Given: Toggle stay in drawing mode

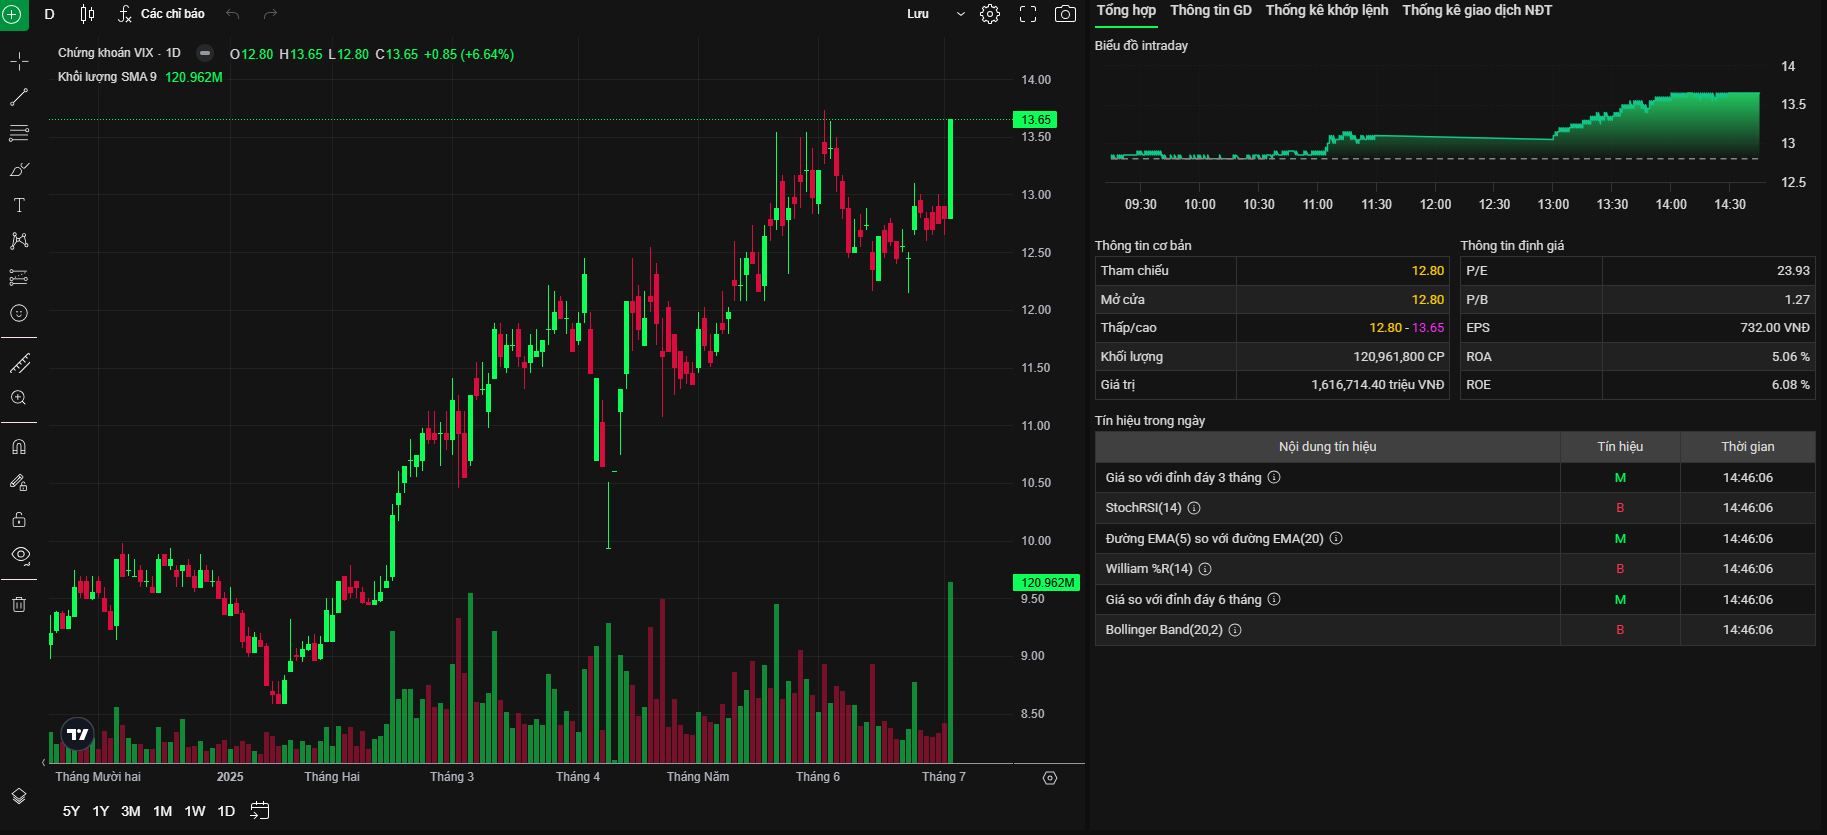Looking at the screenshot, I should pyautogui.click(x=19, y=483).
